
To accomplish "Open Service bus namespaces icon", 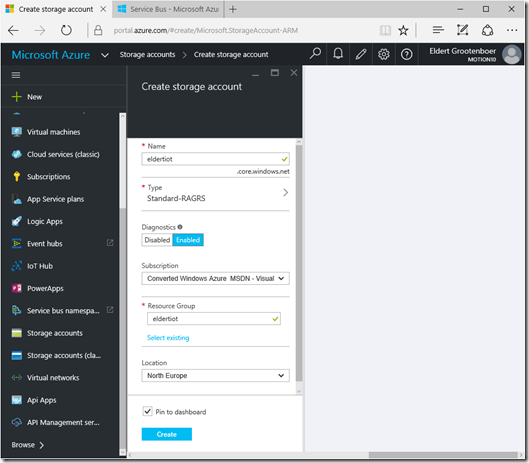I will coord(17,310).
